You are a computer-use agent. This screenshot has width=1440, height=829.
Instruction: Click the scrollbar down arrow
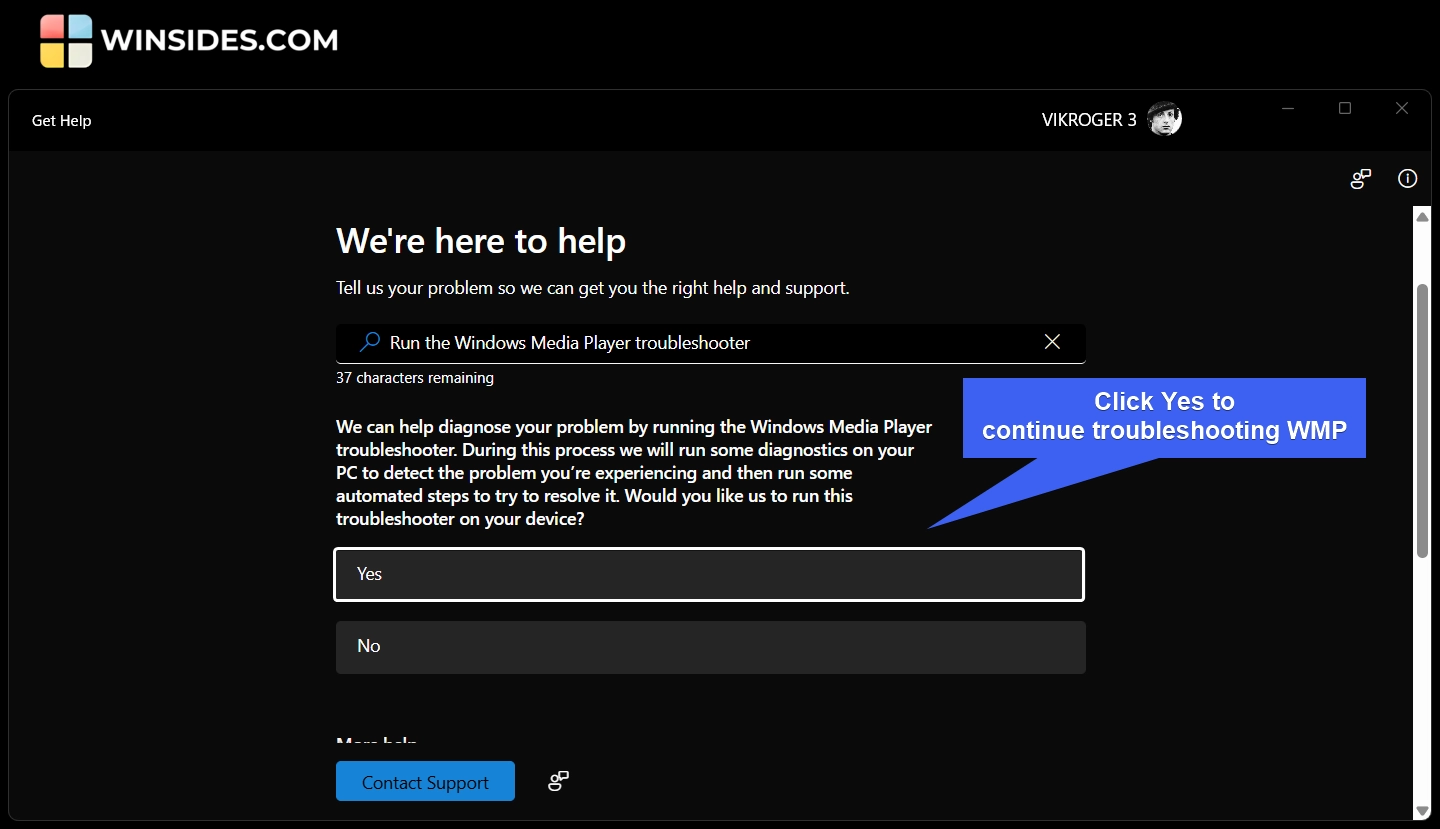[1422, 810]
